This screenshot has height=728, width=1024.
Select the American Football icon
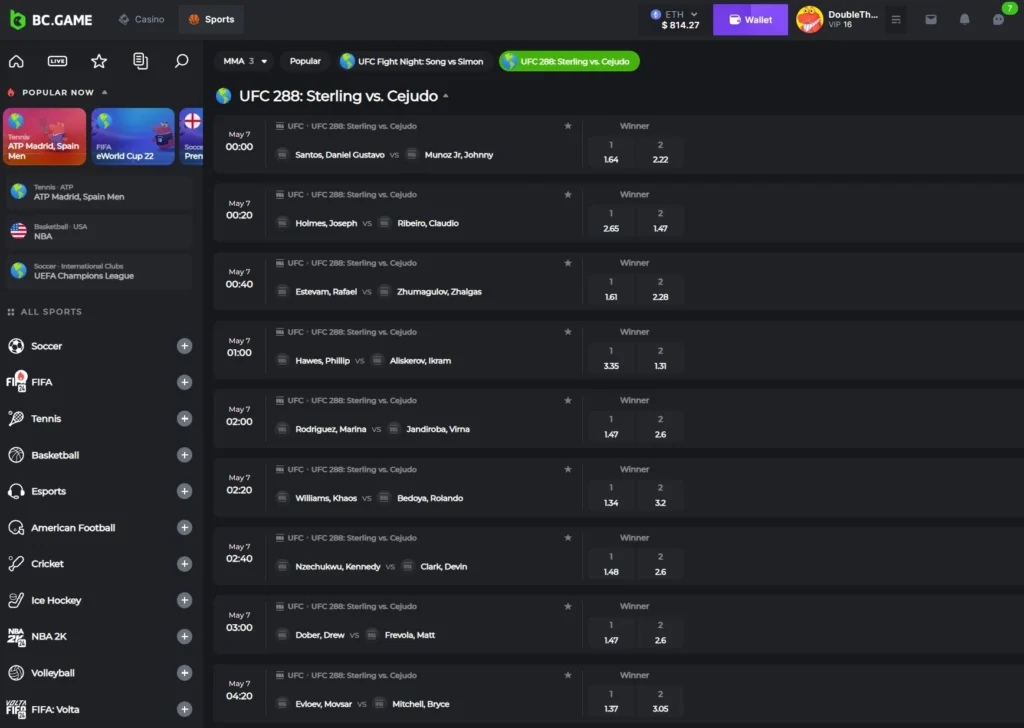click(x=16, y=528)
